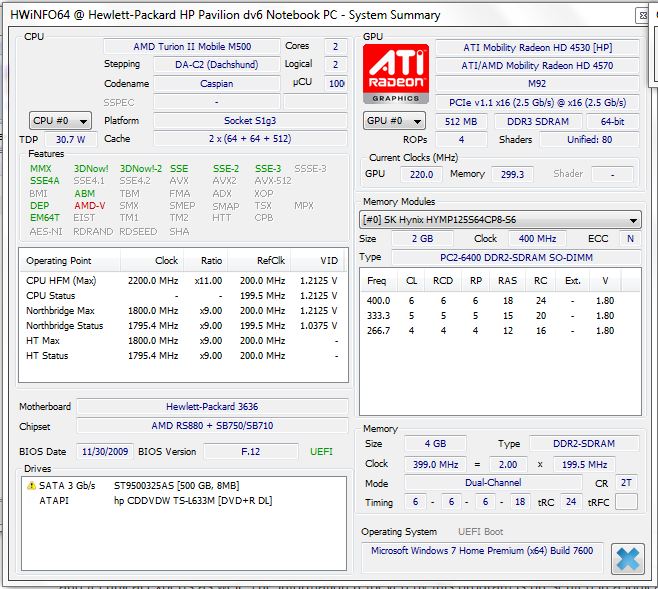The height and width of the screenshot is (589, 658).
Task: Open the CPU #0 selector dropdown
Action: click(x=60, y=121)
